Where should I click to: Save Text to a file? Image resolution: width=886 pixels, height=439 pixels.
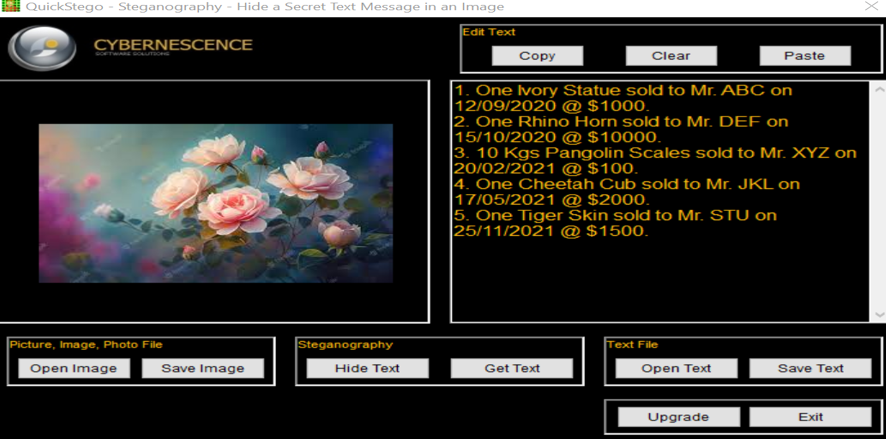click(810, 368)
